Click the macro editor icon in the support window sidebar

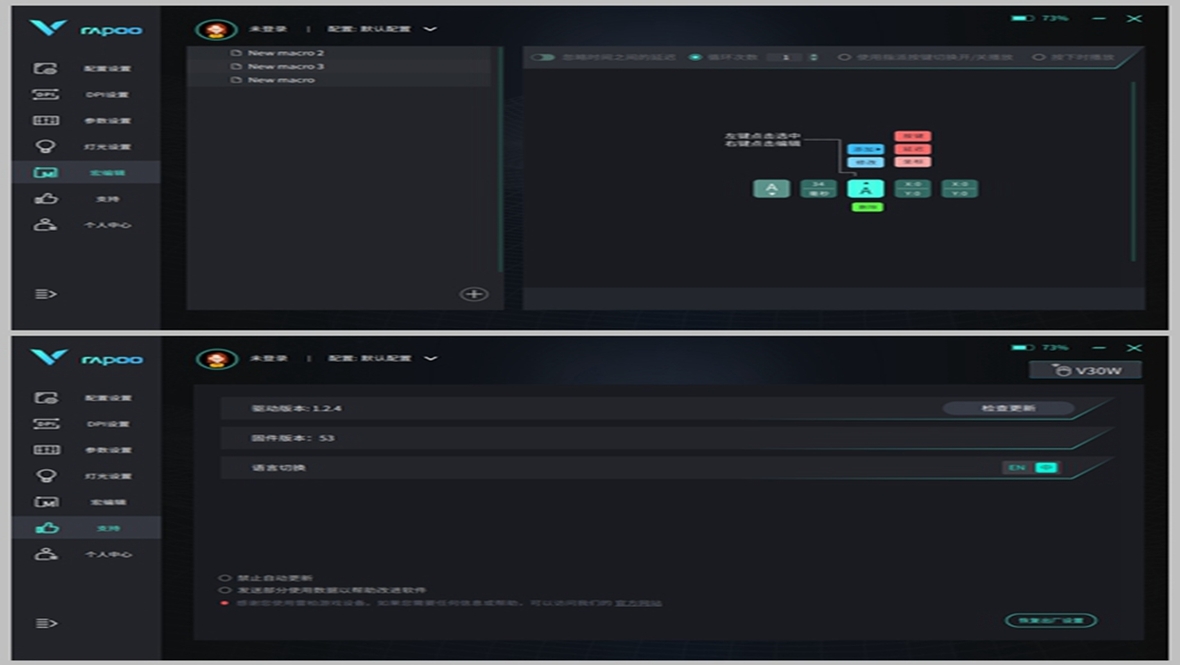(x=46, y=502)
